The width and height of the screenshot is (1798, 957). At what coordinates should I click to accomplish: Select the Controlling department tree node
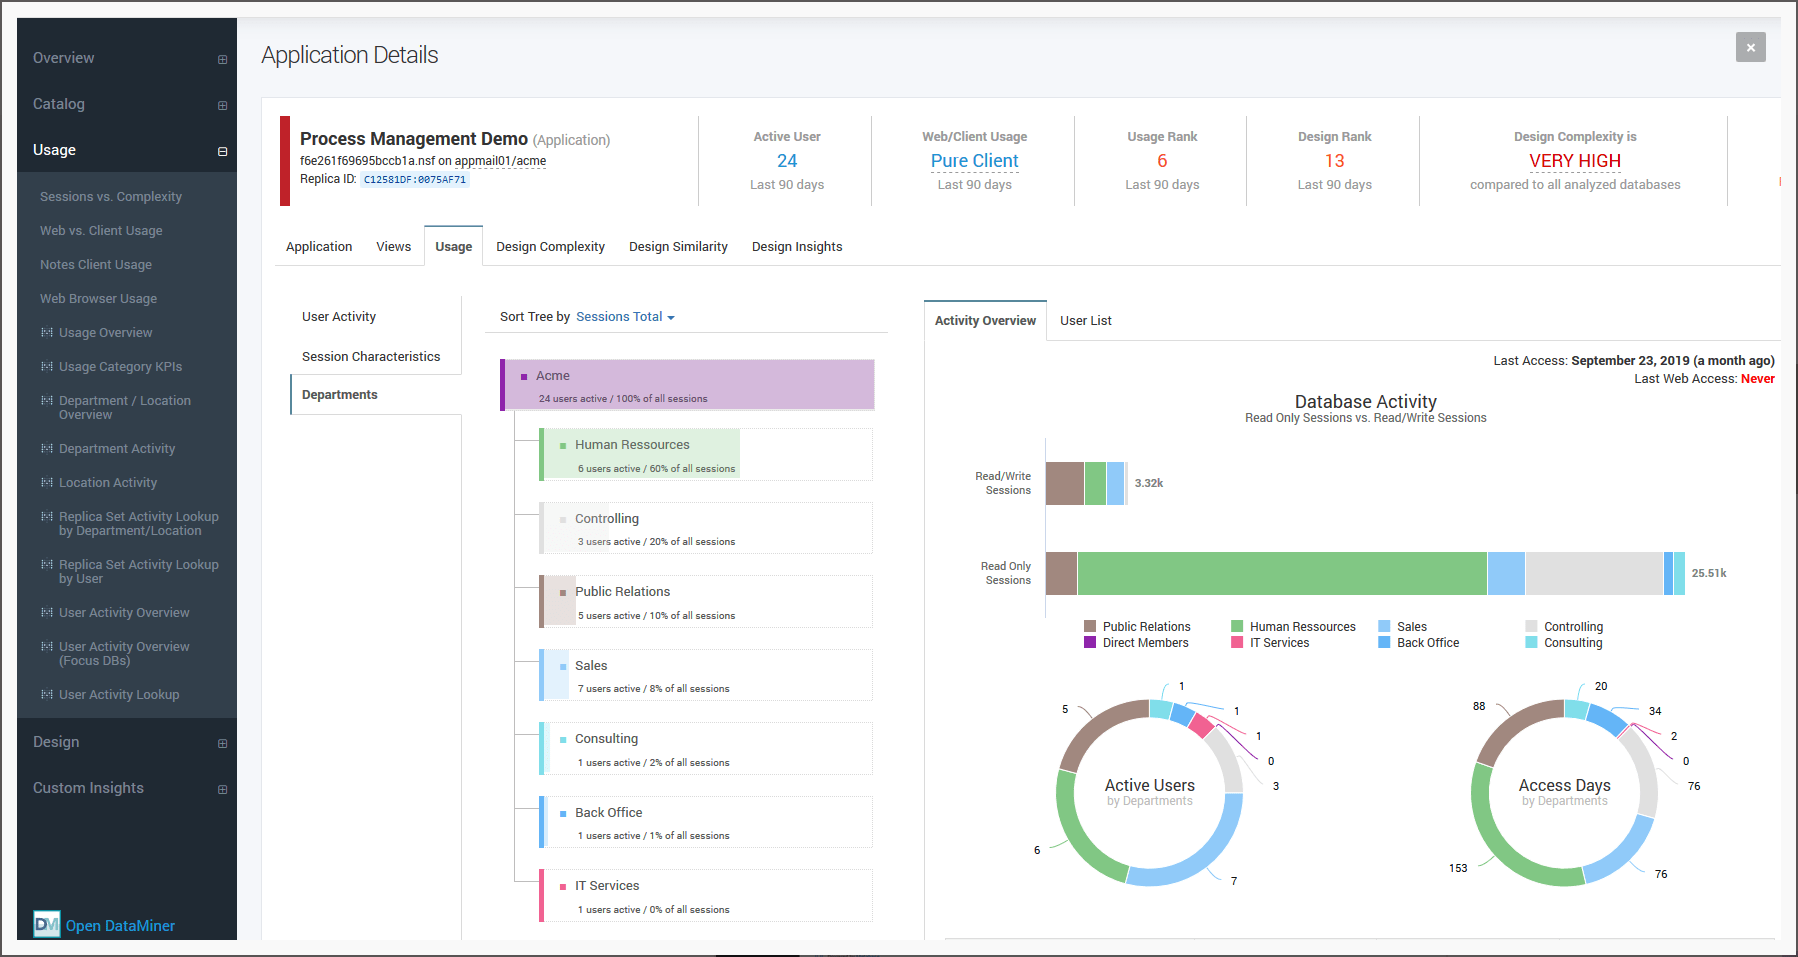point(606,519)
